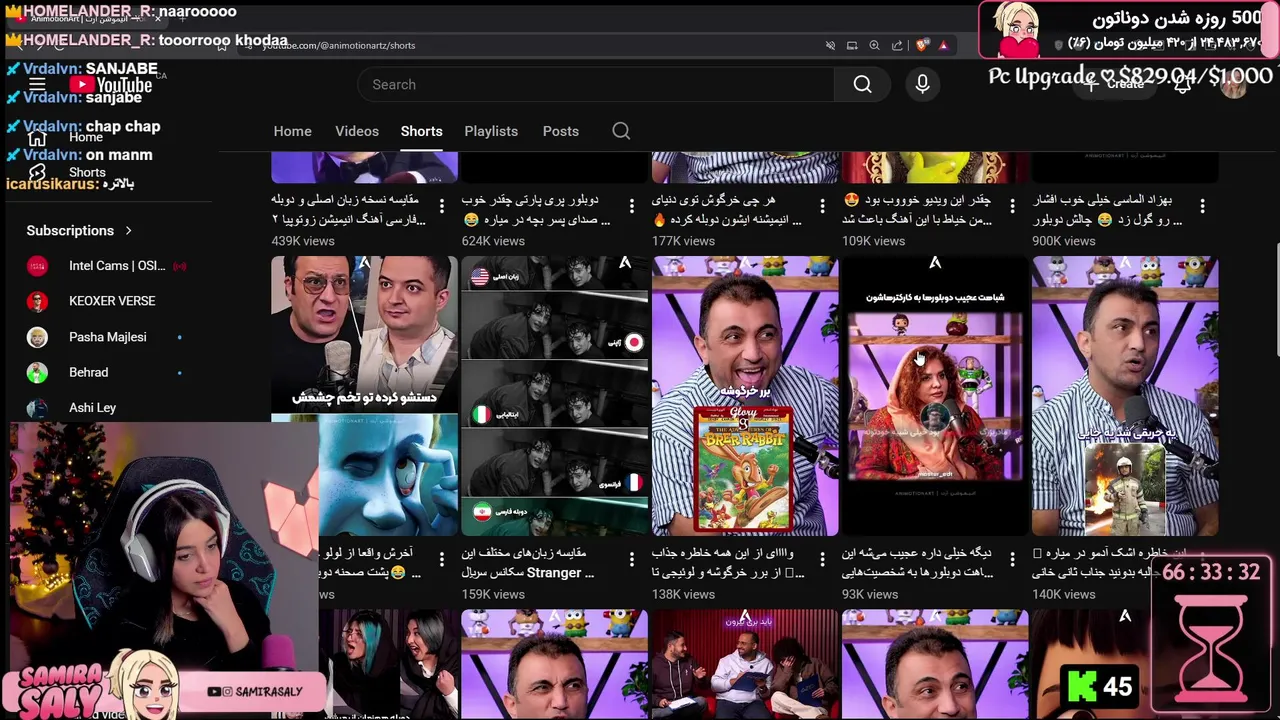Screen dimensions: 1280x720
Task: Open the Pasha Majlesi subscription link
Action: pyautogui.click(x=108, y=337)
